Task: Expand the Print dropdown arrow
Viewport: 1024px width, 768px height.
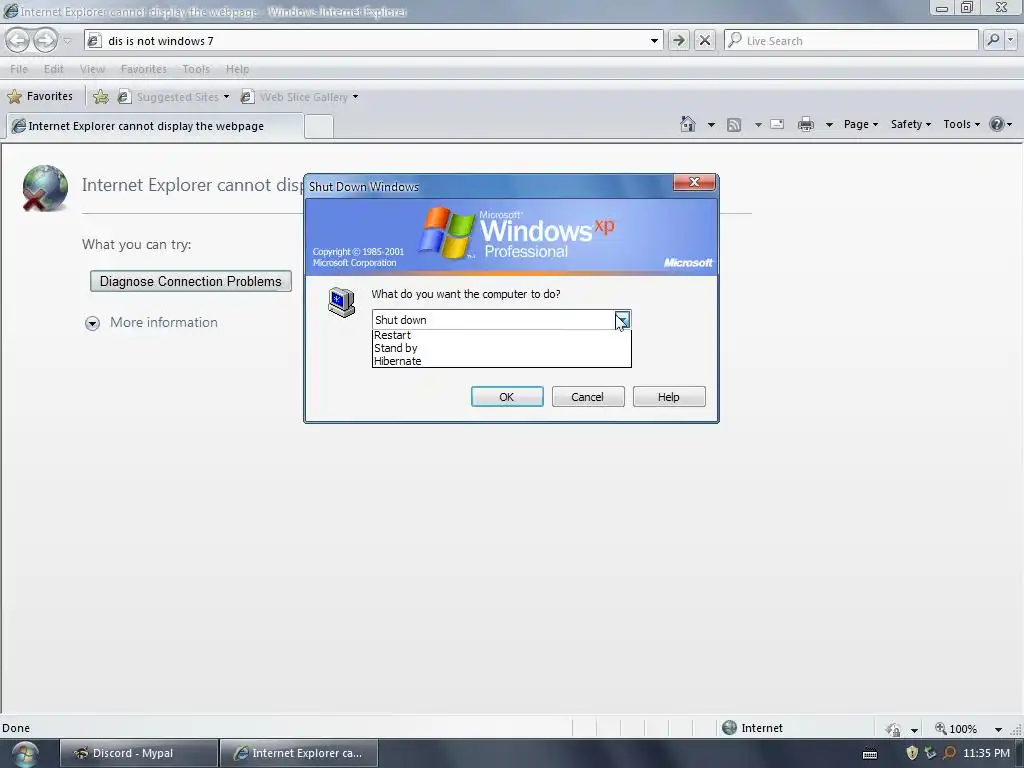Action: [829, 125]
